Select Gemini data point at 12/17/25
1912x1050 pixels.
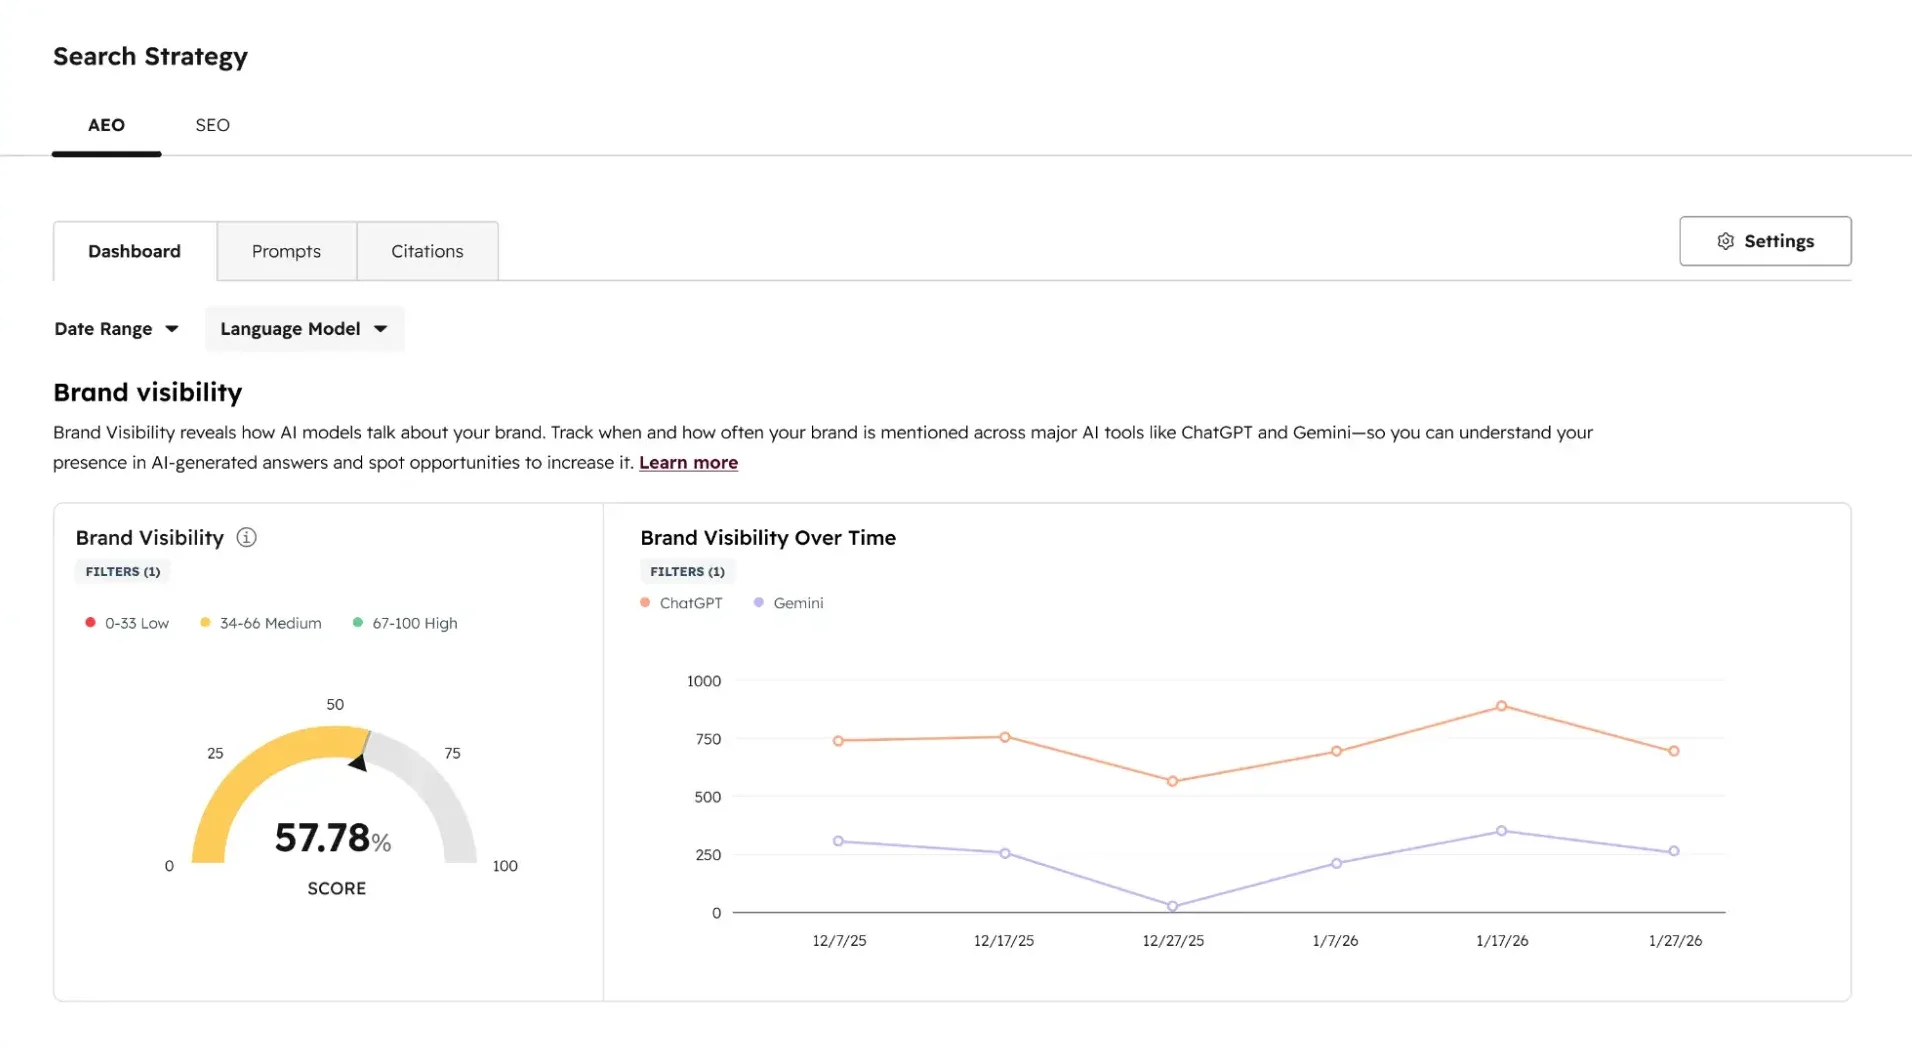click(x=1005, y=853)
